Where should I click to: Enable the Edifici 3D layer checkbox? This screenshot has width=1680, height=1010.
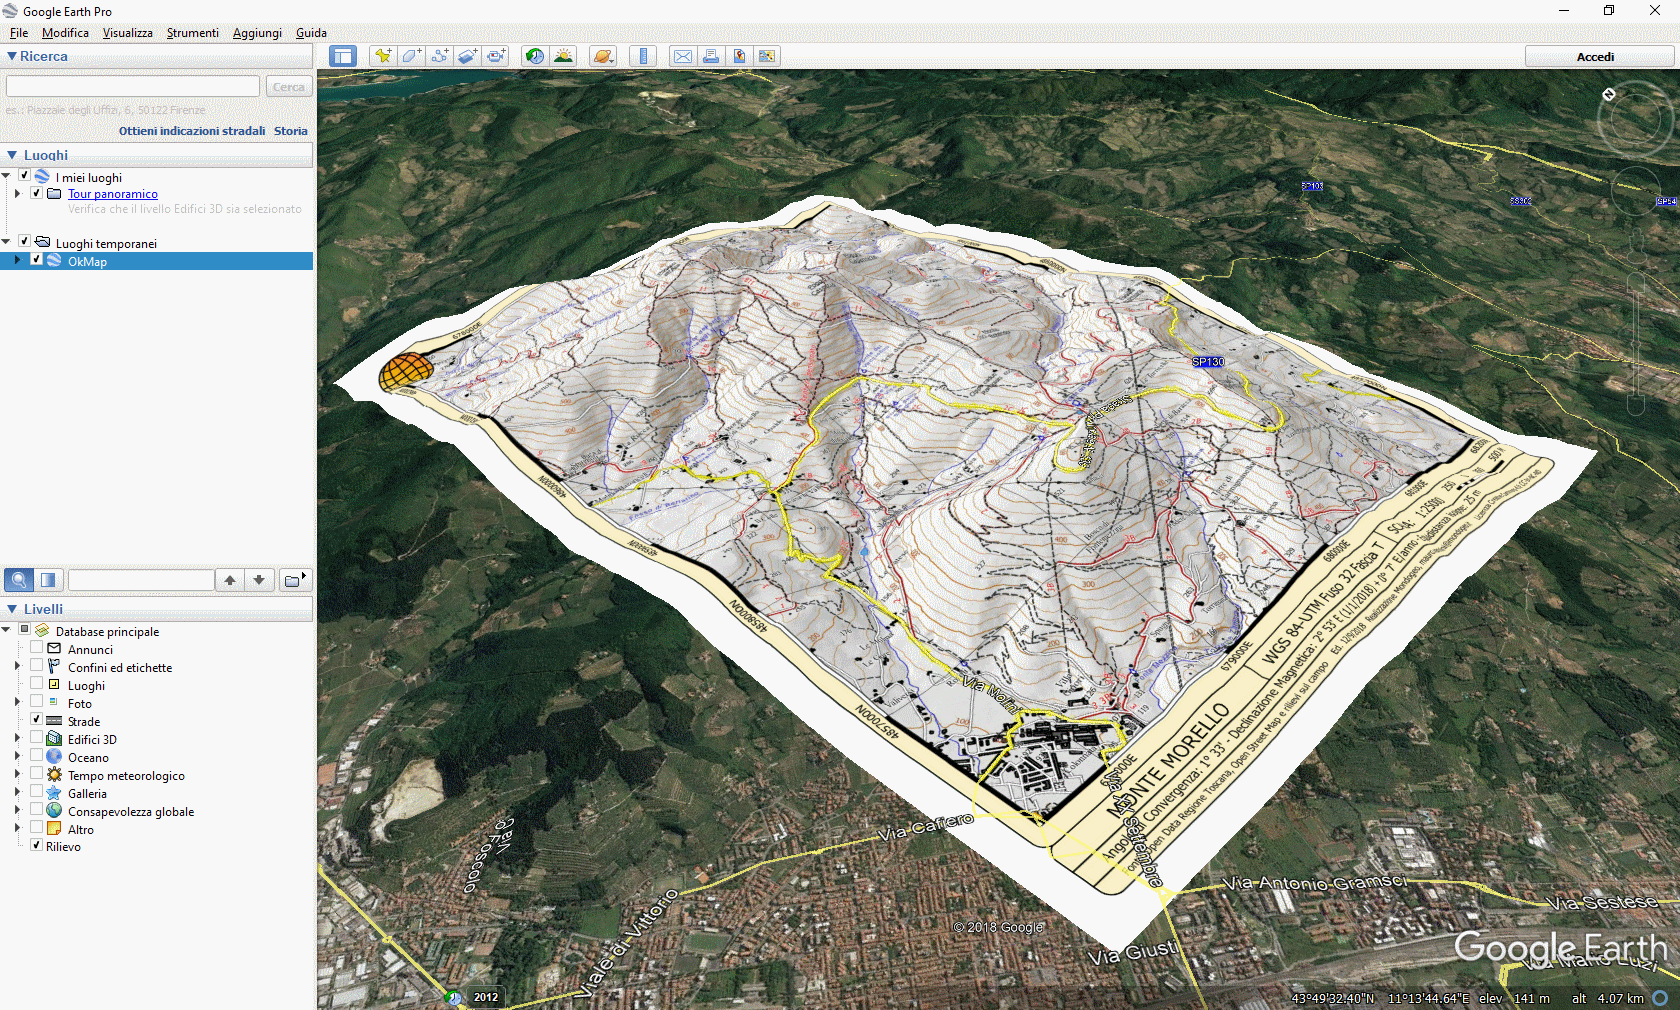tap(36, 738)
